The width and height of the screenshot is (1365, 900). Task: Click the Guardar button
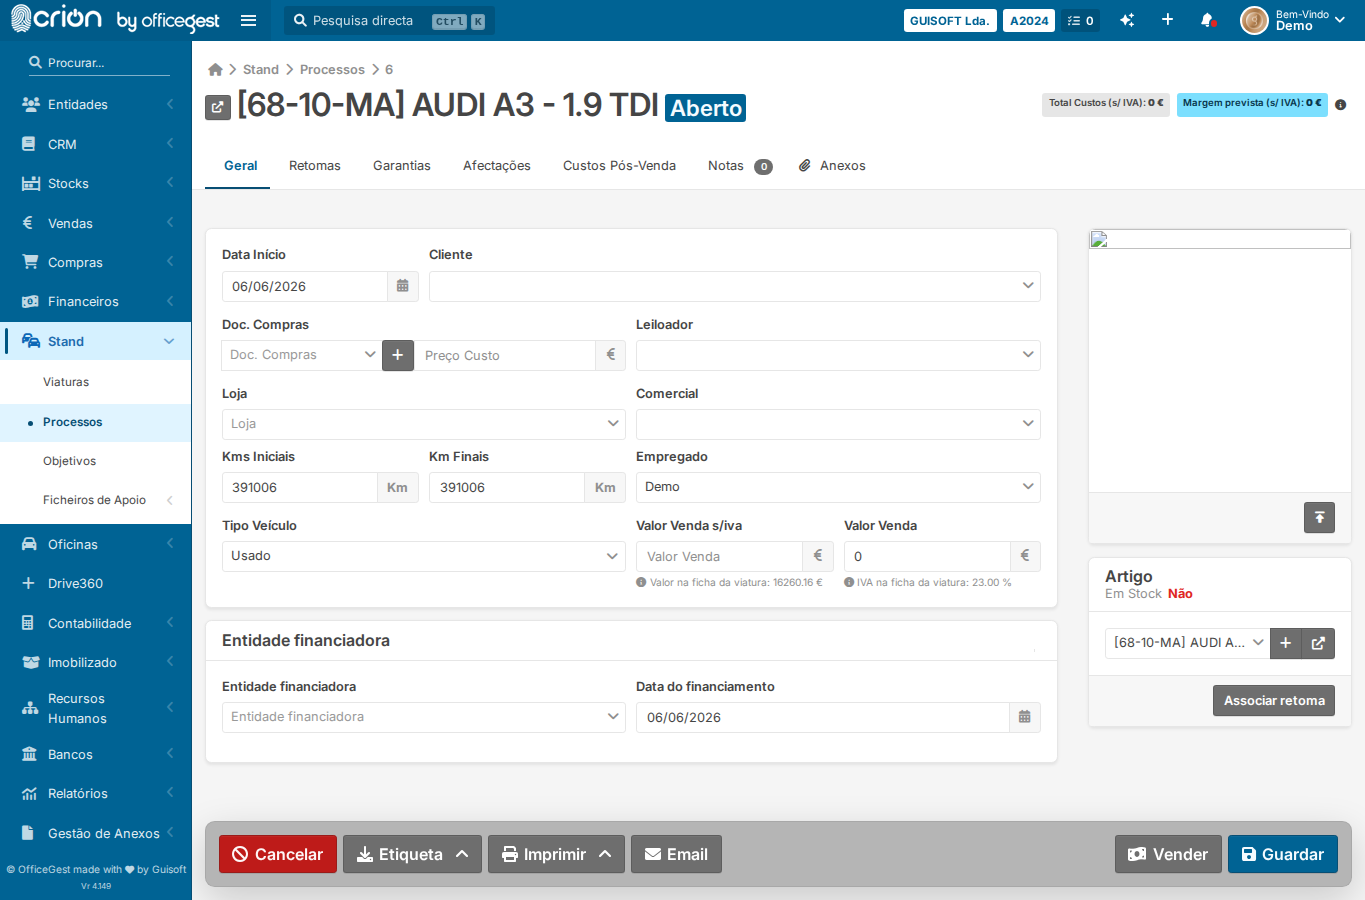[x=1283, y=854]
